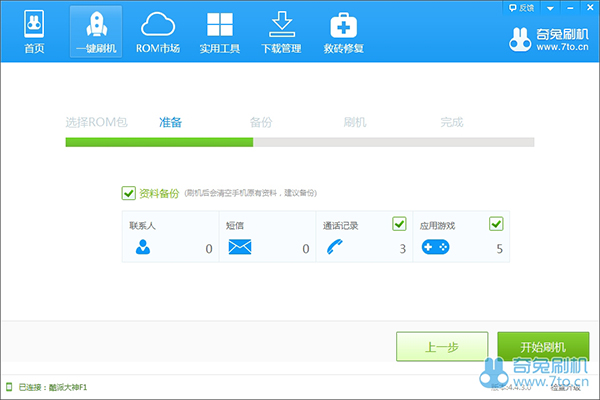Click the www.7to.cn header link
Screen dimensions: 600x400
tap(562, 47)
